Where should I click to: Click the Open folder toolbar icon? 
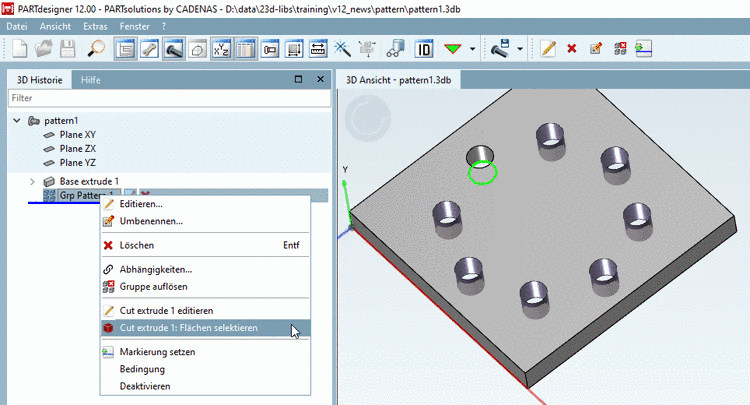44,49
